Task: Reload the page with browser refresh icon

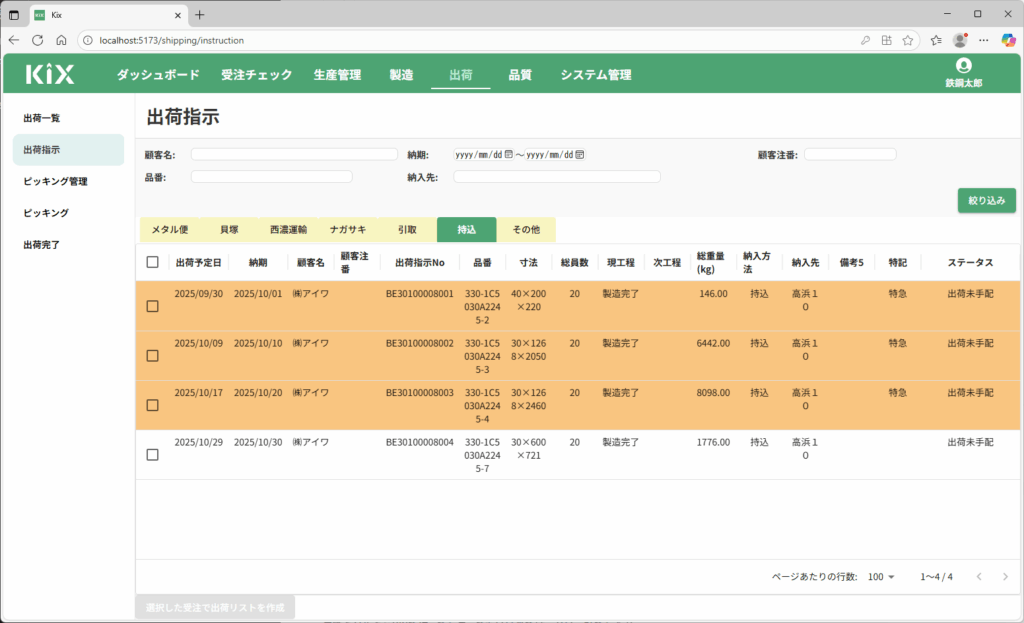Action: point(37,40)
